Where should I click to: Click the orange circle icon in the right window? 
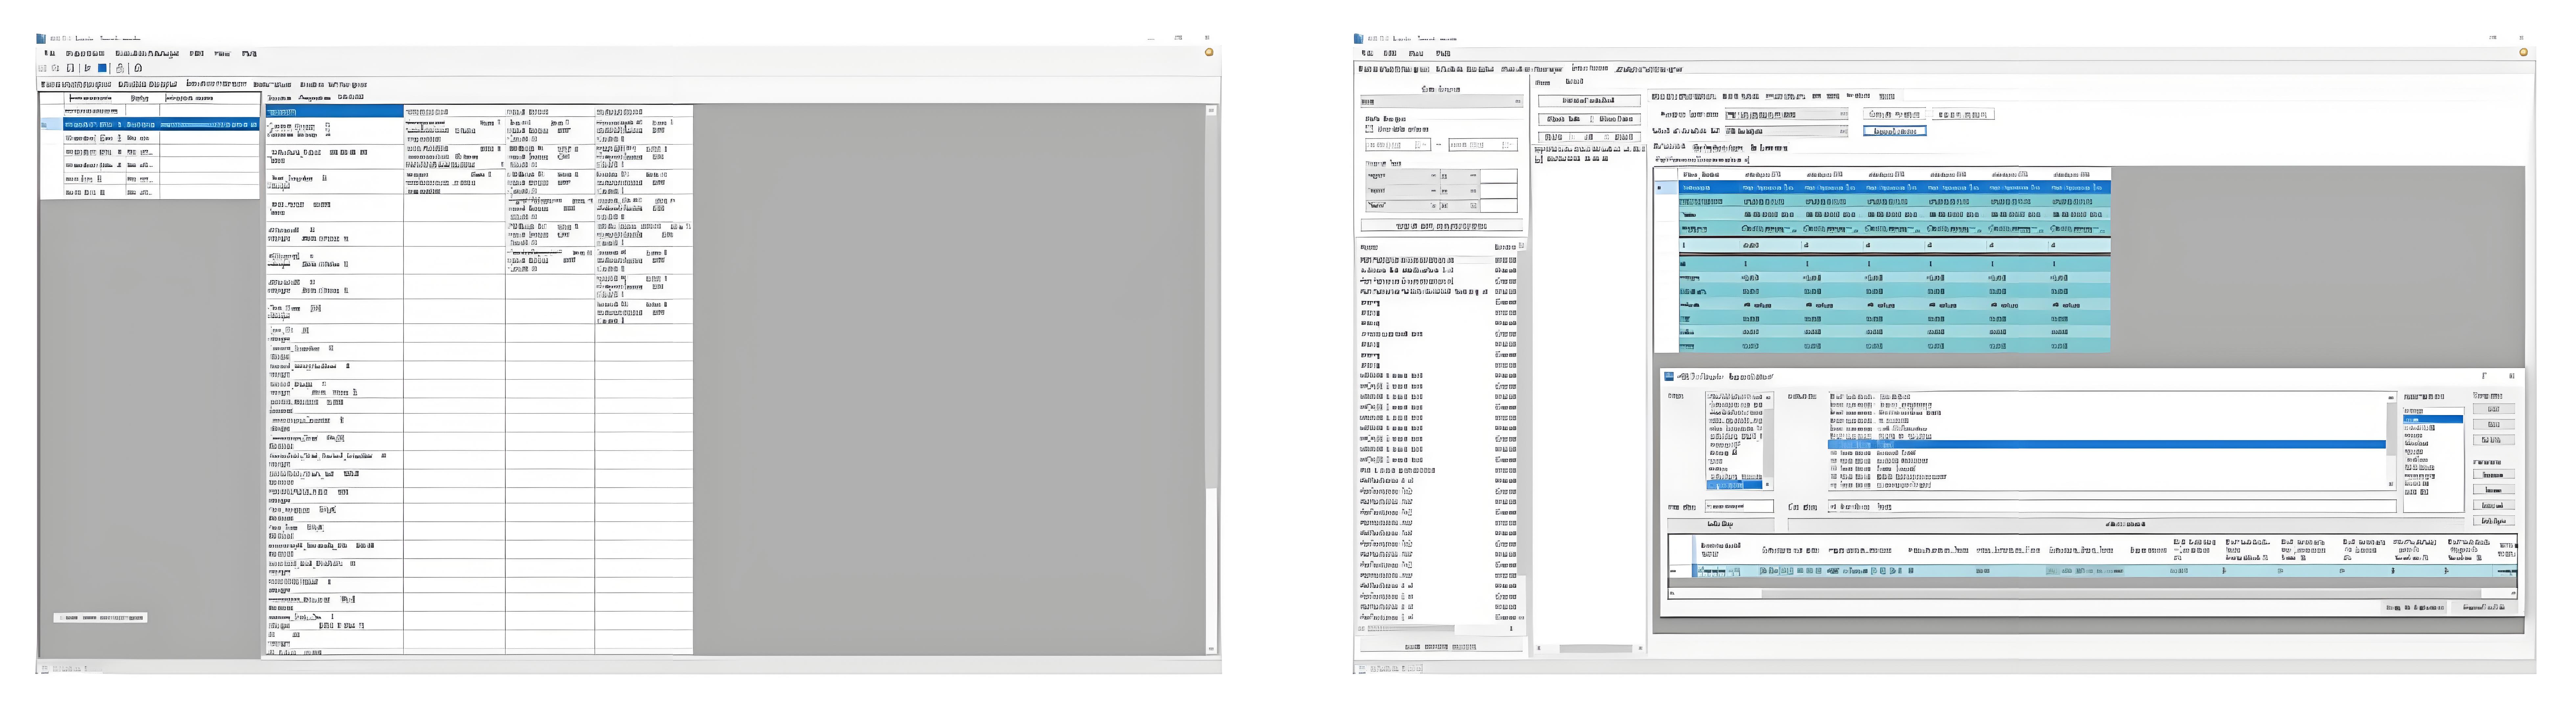[x=2524, y=52]
